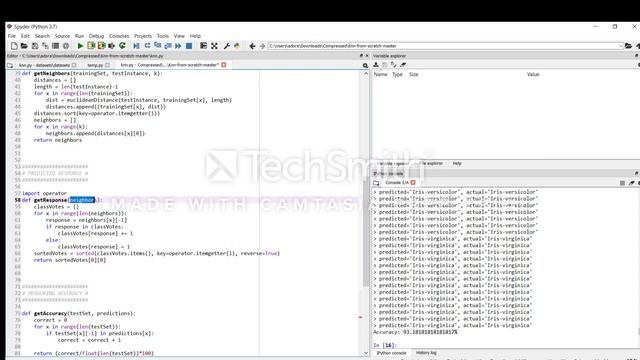
Task: Click the blue Stop debugging square
Action: click(x=189, y=46)
